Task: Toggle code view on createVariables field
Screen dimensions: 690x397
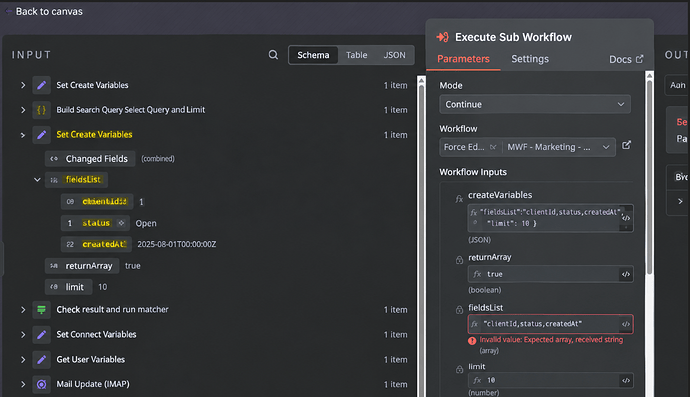Action: 626,218
